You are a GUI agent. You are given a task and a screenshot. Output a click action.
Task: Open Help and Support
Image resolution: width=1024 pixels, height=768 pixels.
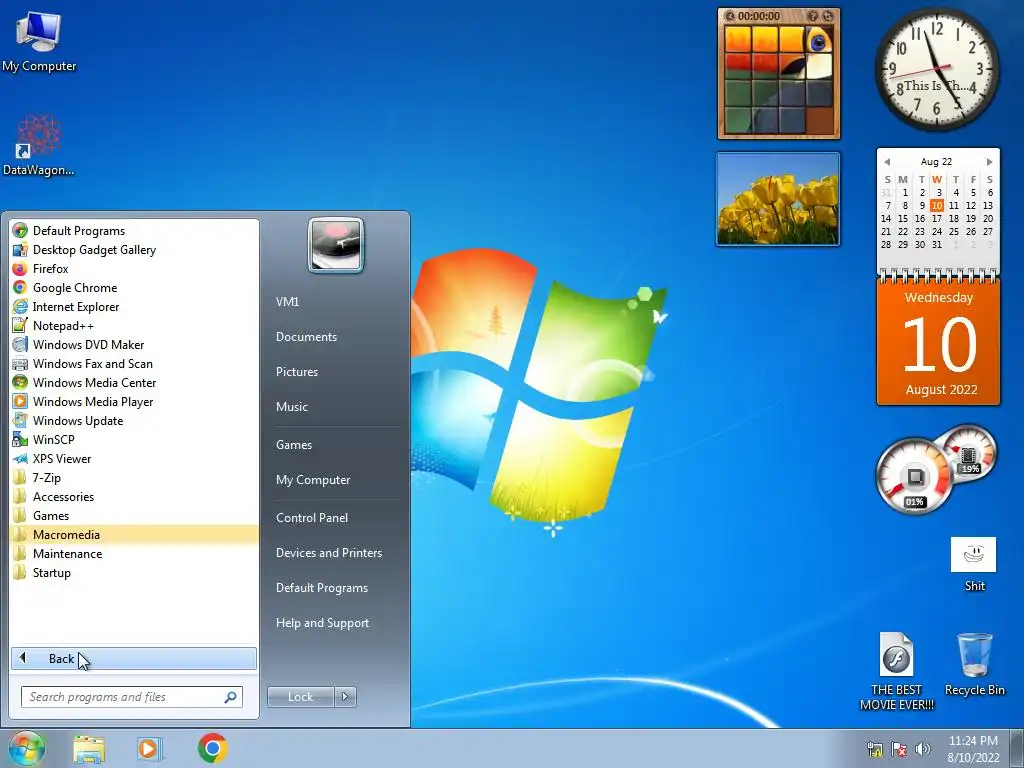click(x=322, y=622)
